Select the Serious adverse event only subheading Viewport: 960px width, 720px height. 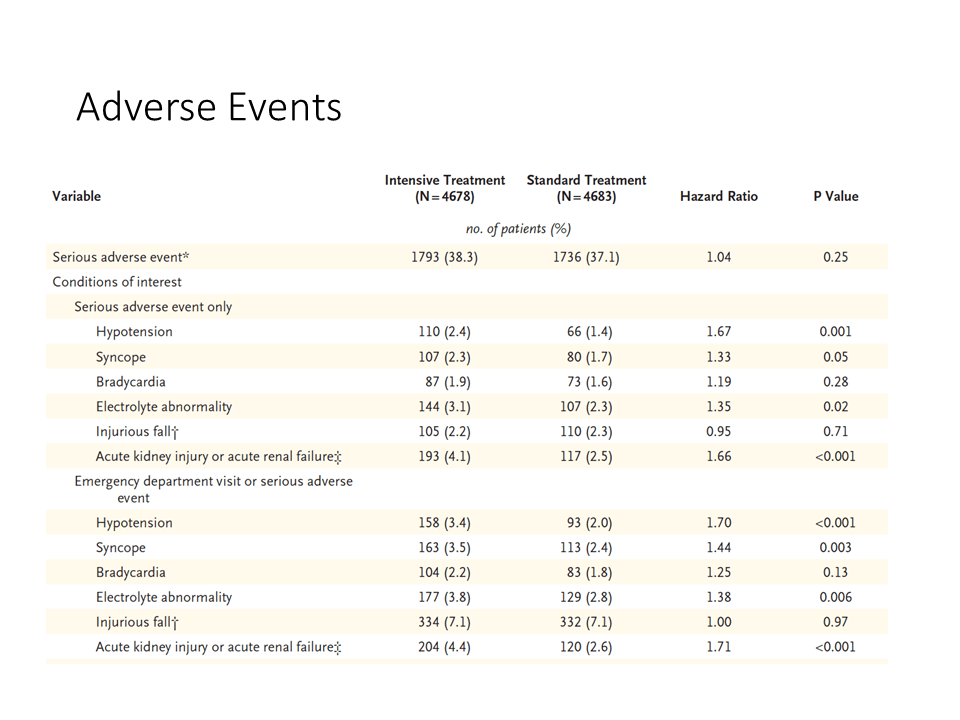pos(153,307)
